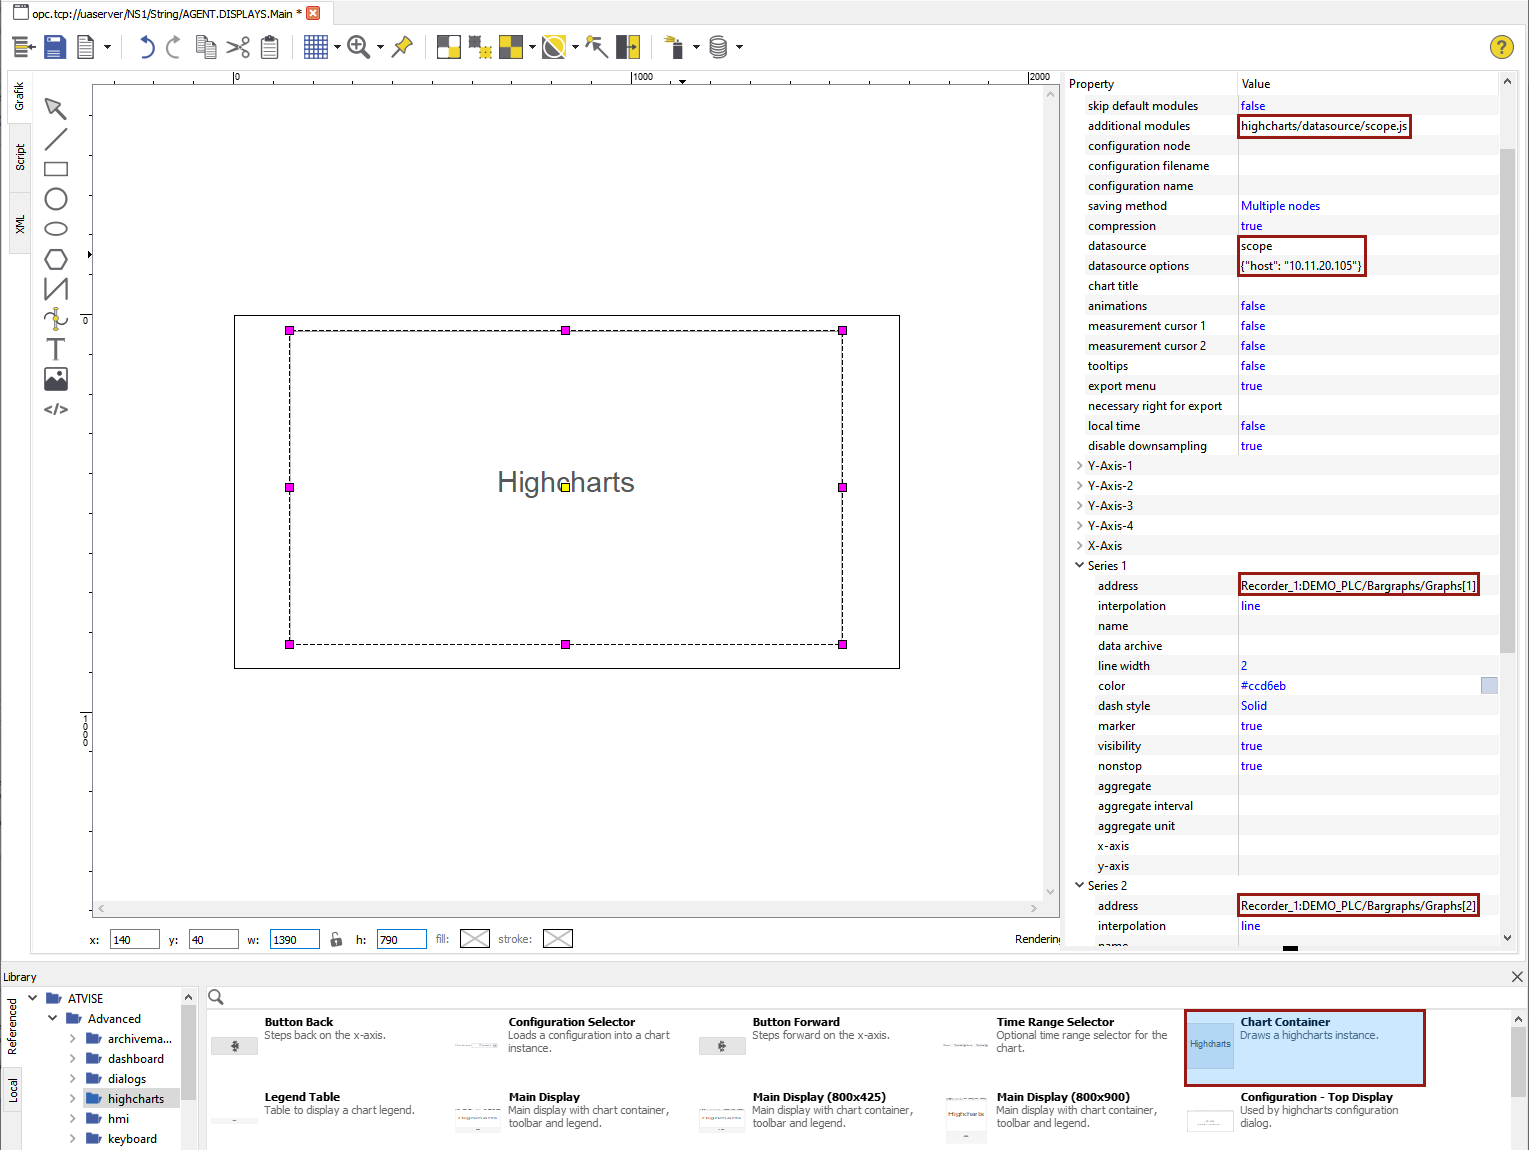Click the #ccd6eb color swatch for Series 1

[x=1488, y=685]
